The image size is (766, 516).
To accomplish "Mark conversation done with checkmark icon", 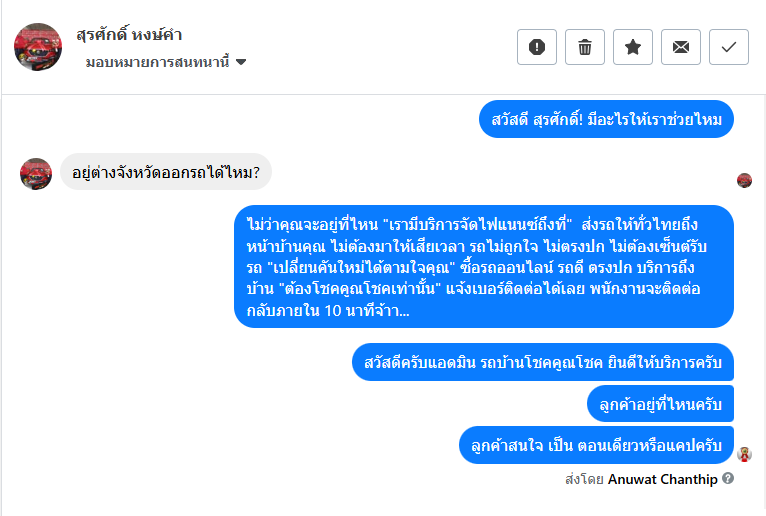I will coord(729,47).
